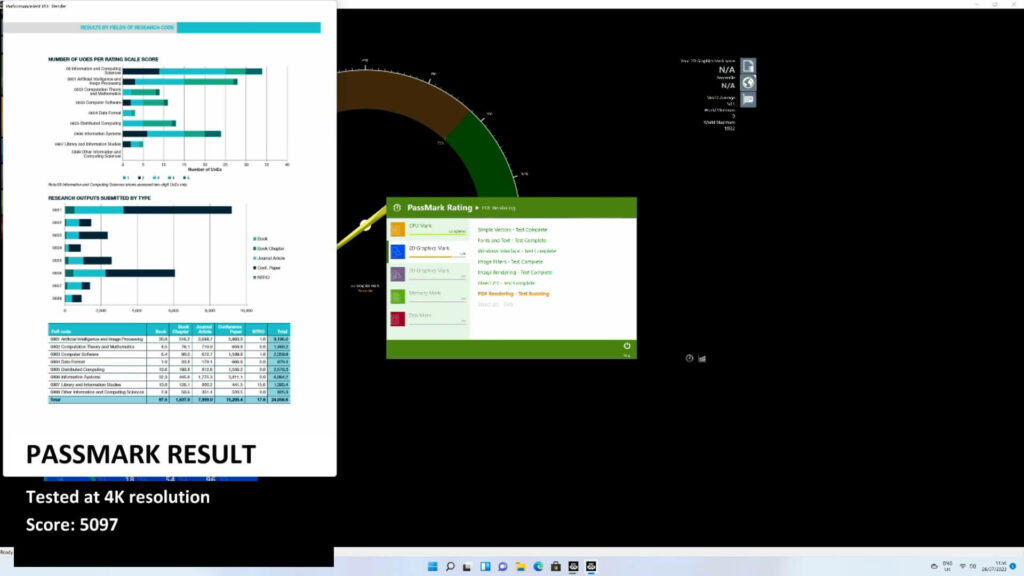Select the Disk Mark label
Viewport: 1024px width, 576px height.
[x=420, y=315]
